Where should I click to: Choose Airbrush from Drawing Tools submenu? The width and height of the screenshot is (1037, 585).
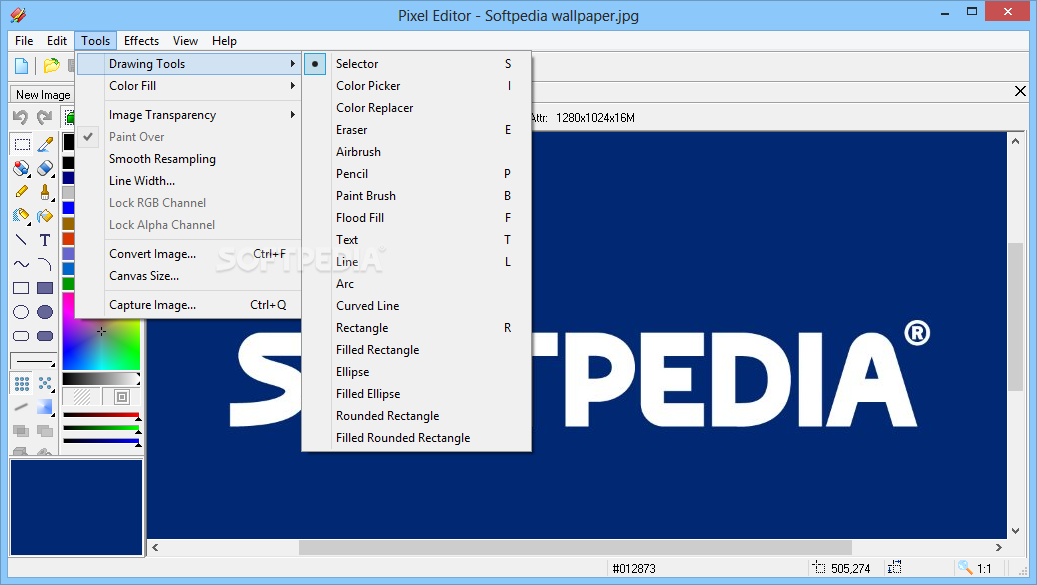pos(417,152)
